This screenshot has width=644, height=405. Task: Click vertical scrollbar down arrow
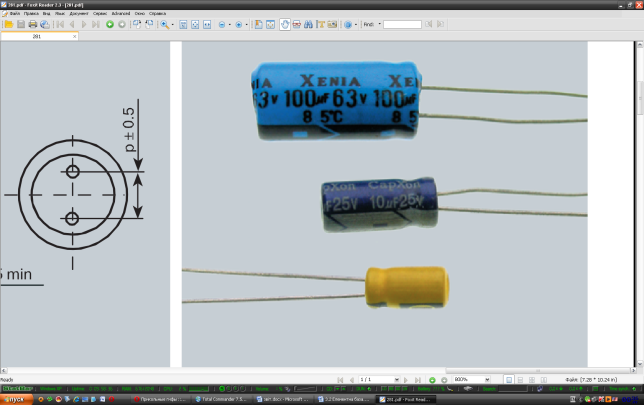639,364
